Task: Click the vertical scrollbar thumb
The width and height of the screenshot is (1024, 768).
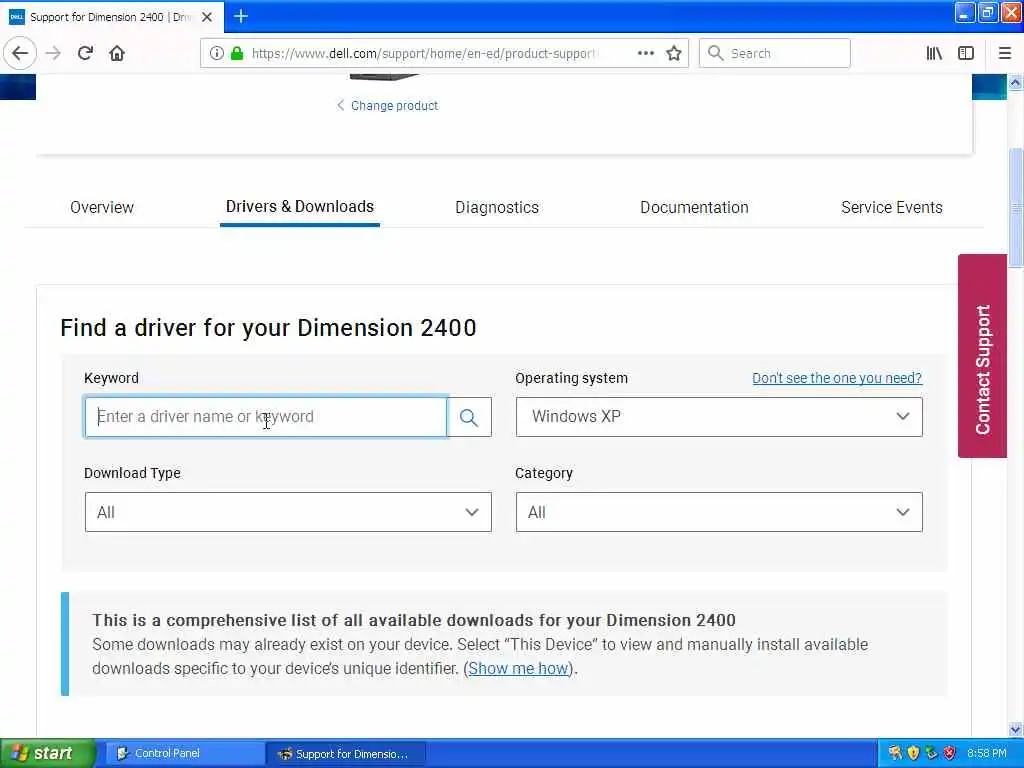Action: (1015, 208)
